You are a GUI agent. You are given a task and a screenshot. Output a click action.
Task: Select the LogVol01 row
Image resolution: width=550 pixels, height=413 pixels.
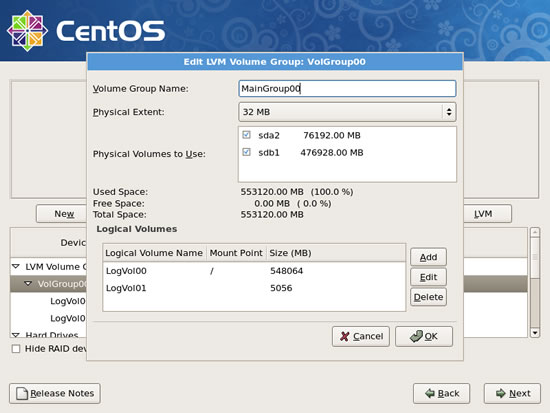[x=254, y=288]
